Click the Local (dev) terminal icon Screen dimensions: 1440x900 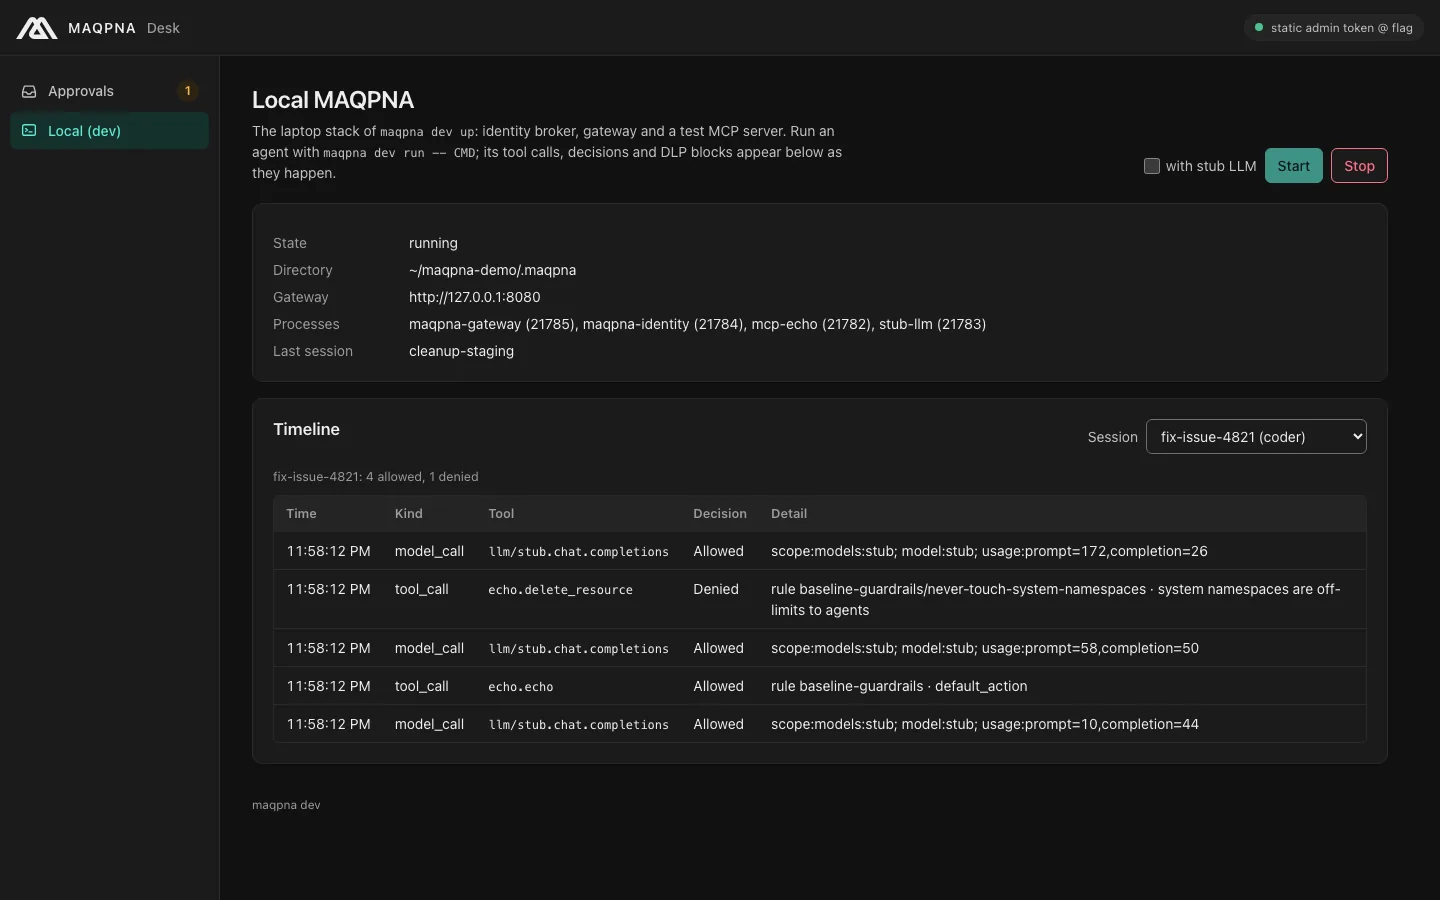(29, 131)
